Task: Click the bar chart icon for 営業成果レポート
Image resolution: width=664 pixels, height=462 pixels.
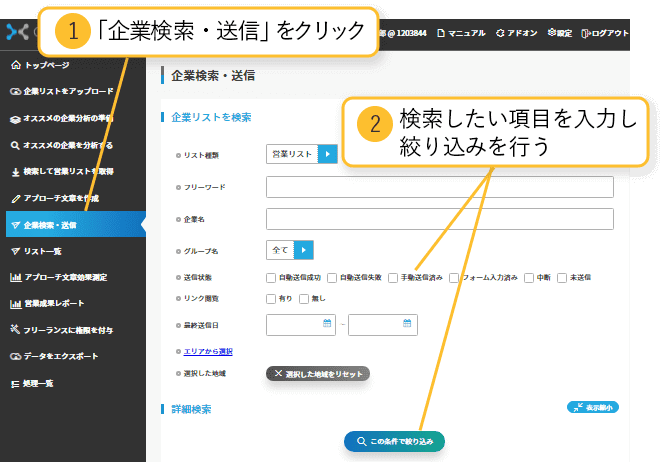Action: [x=16, y=304]
